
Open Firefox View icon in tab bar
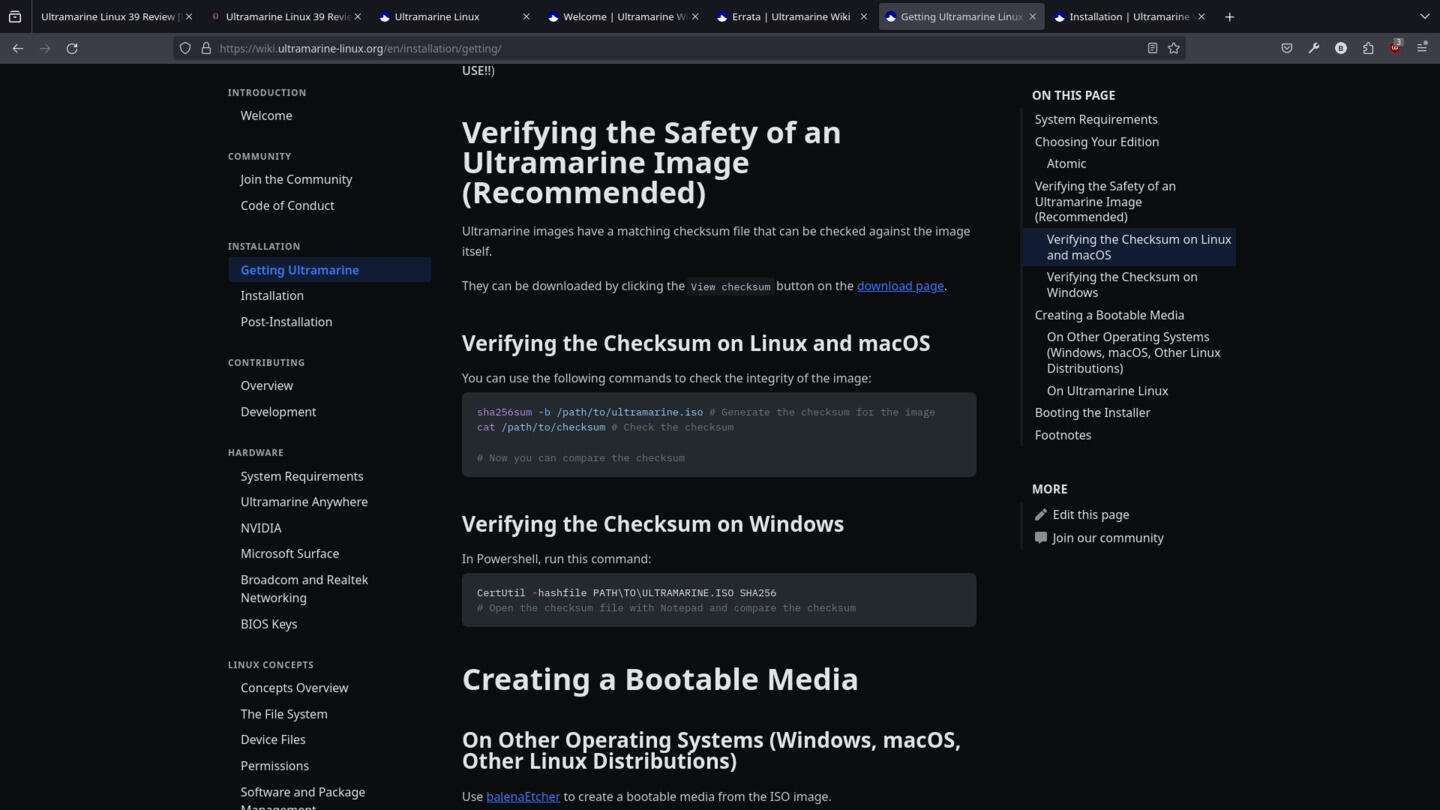pyautogui.click(x=15, y=17)
